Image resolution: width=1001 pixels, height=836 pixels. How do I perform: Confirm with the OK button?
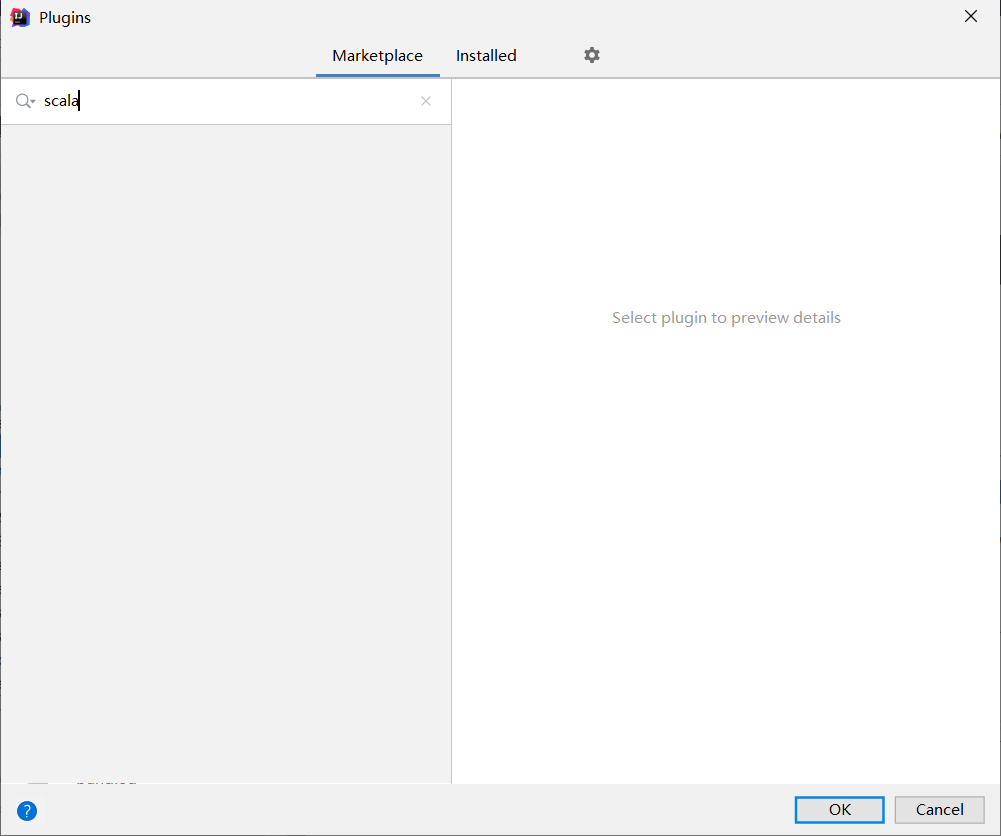click(x=839, y=810)
